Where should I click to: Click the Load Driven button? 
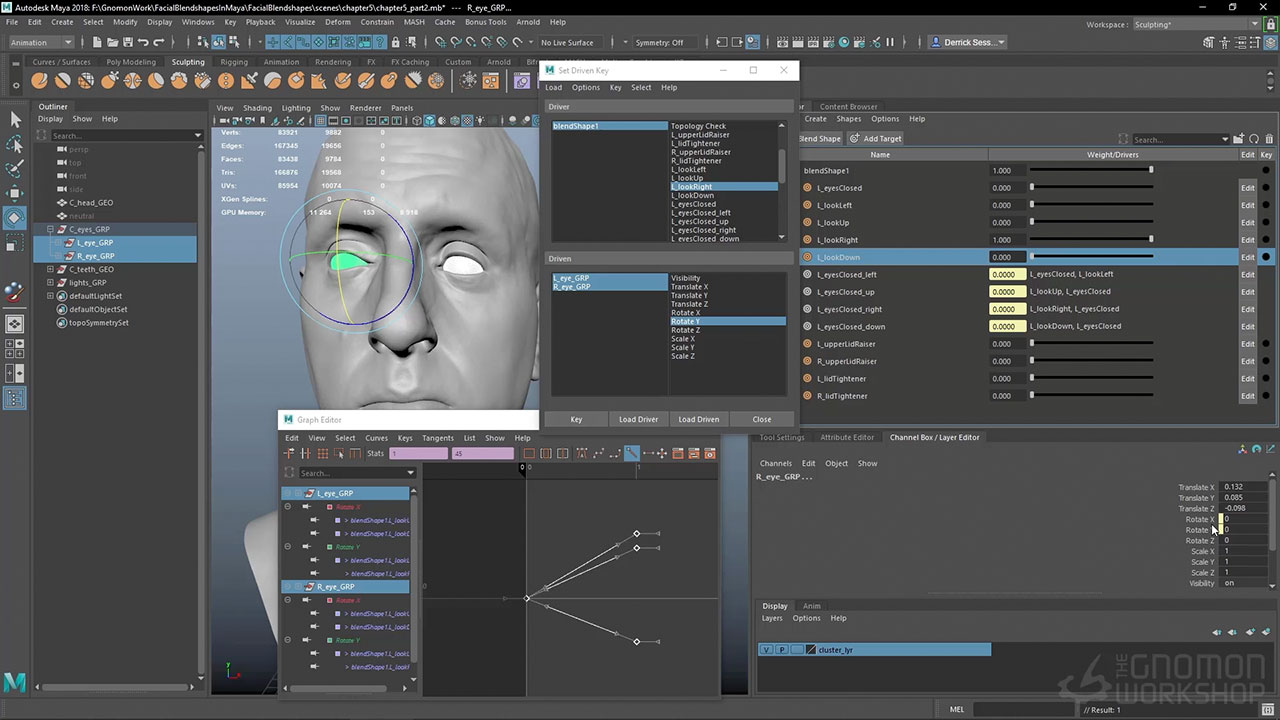tap(698, 419)
